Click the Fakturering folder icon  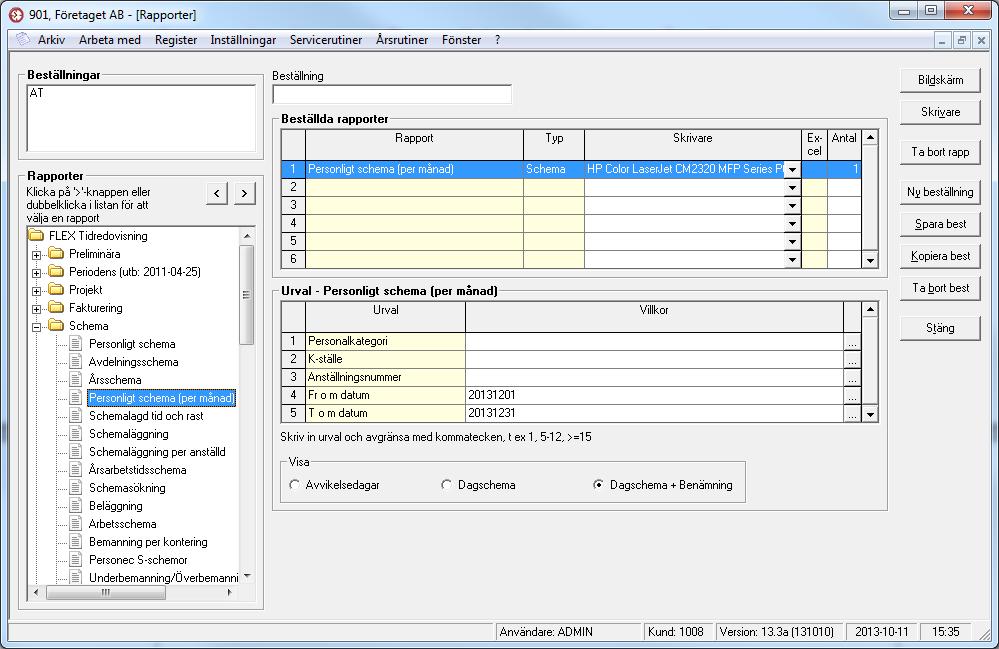point(56,308)
